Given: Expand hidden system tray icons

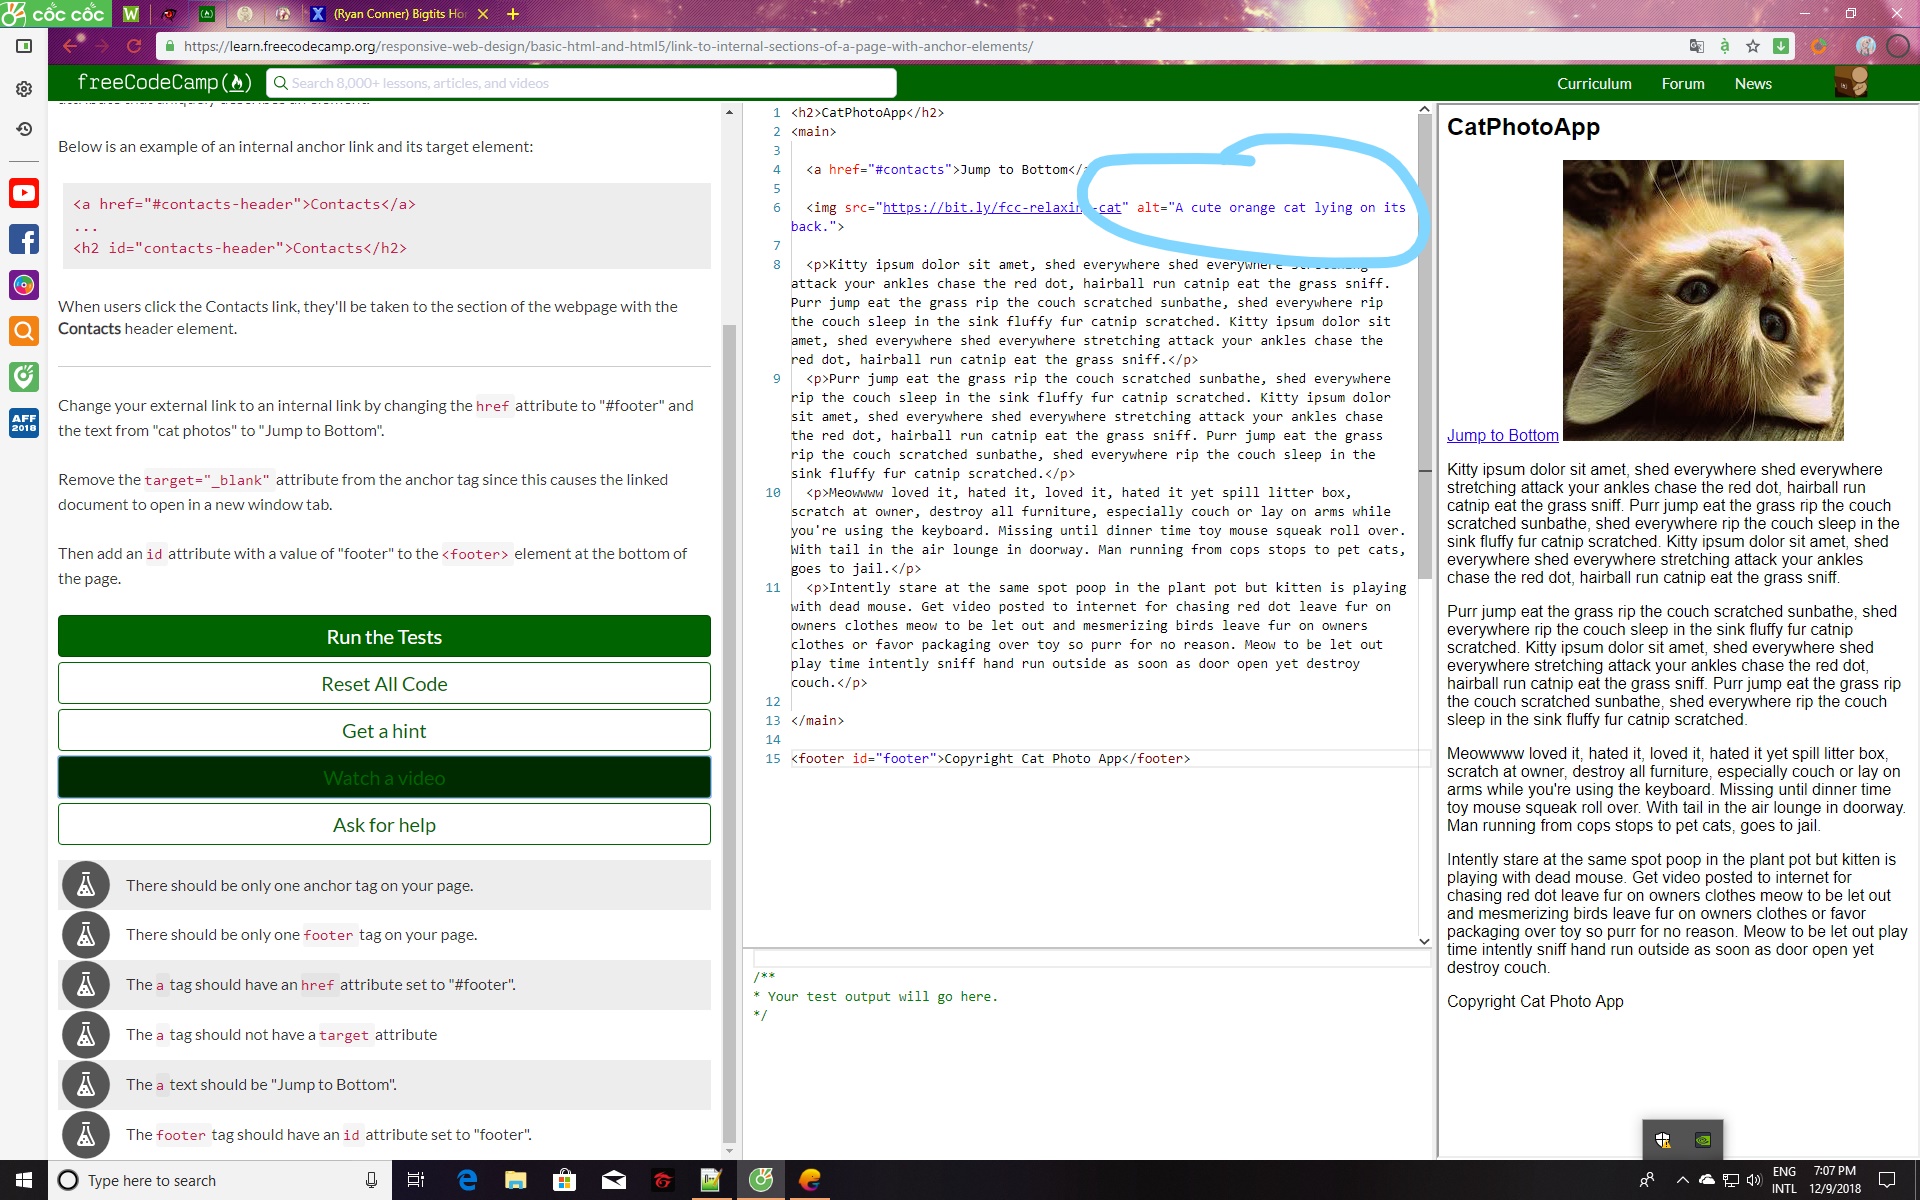Looking at the screenshot, I should [x=1682, y=1180].
